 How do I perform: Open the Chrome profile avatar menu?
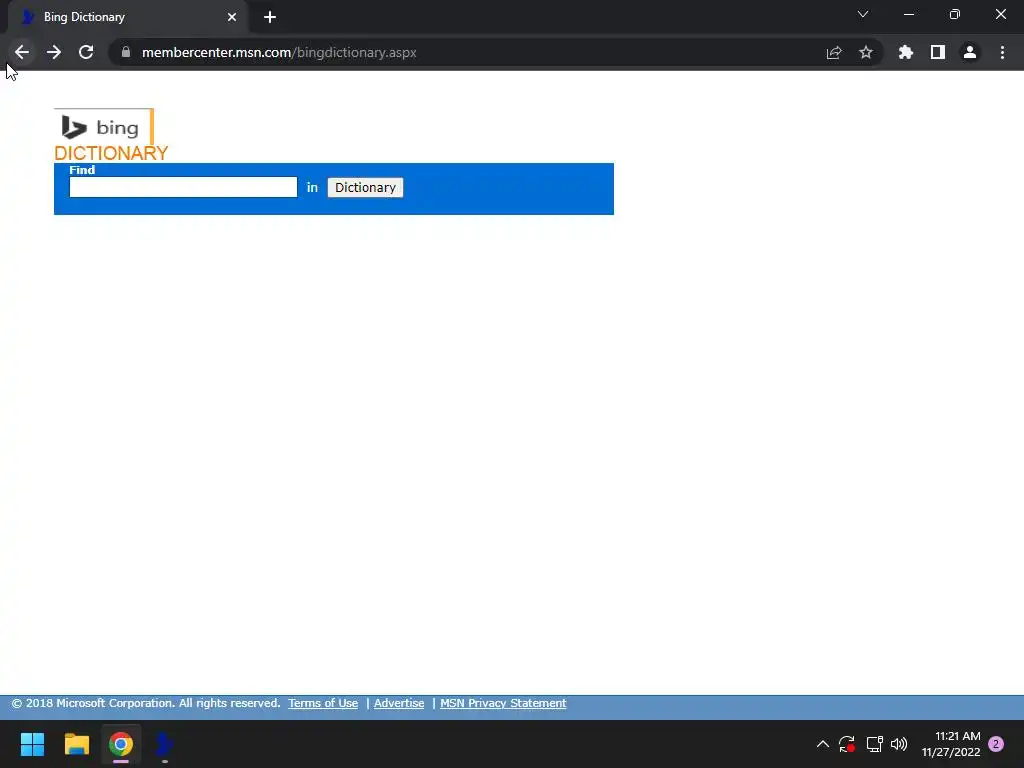tap(970, 52)
